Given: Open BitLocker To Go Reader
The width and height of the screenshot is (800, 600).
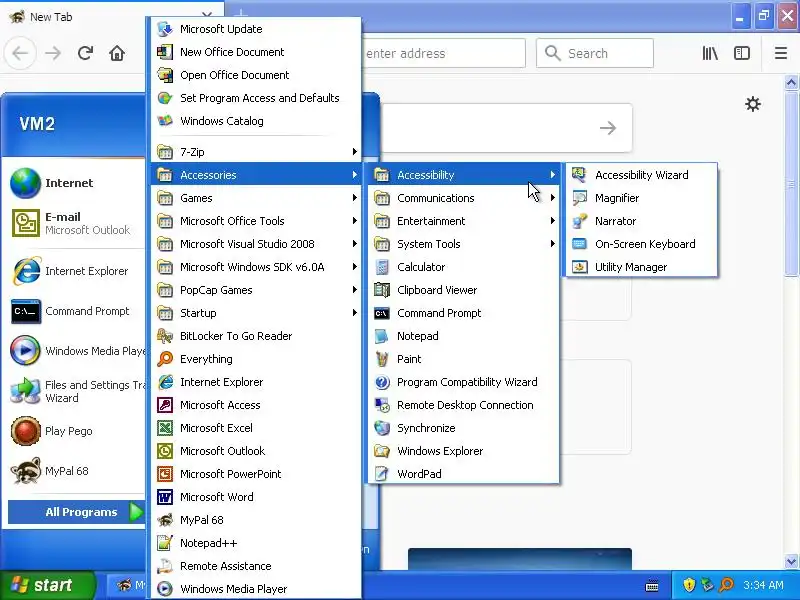Looking at the screenshot, I should 256,336.
